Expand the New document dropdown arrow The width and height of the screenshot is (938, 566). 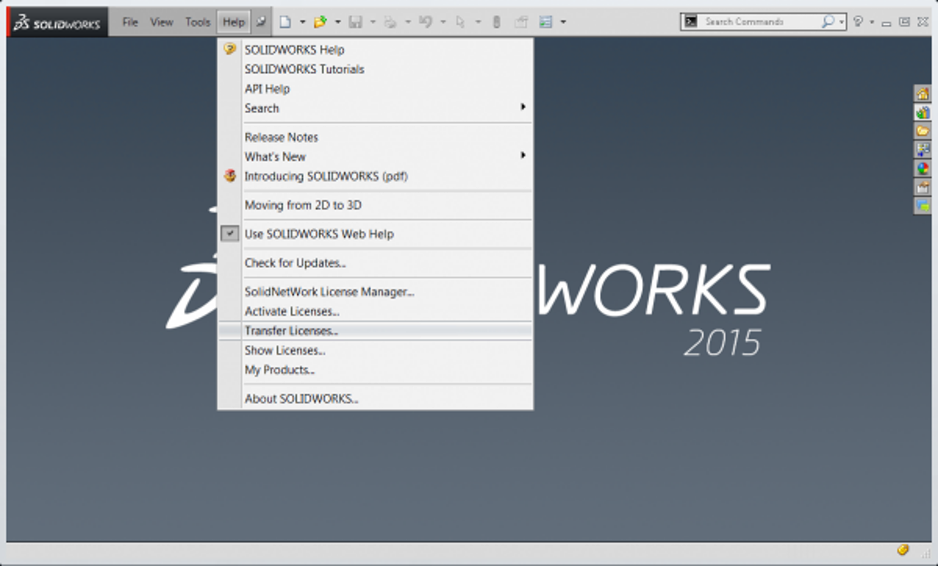pos(302,22)
